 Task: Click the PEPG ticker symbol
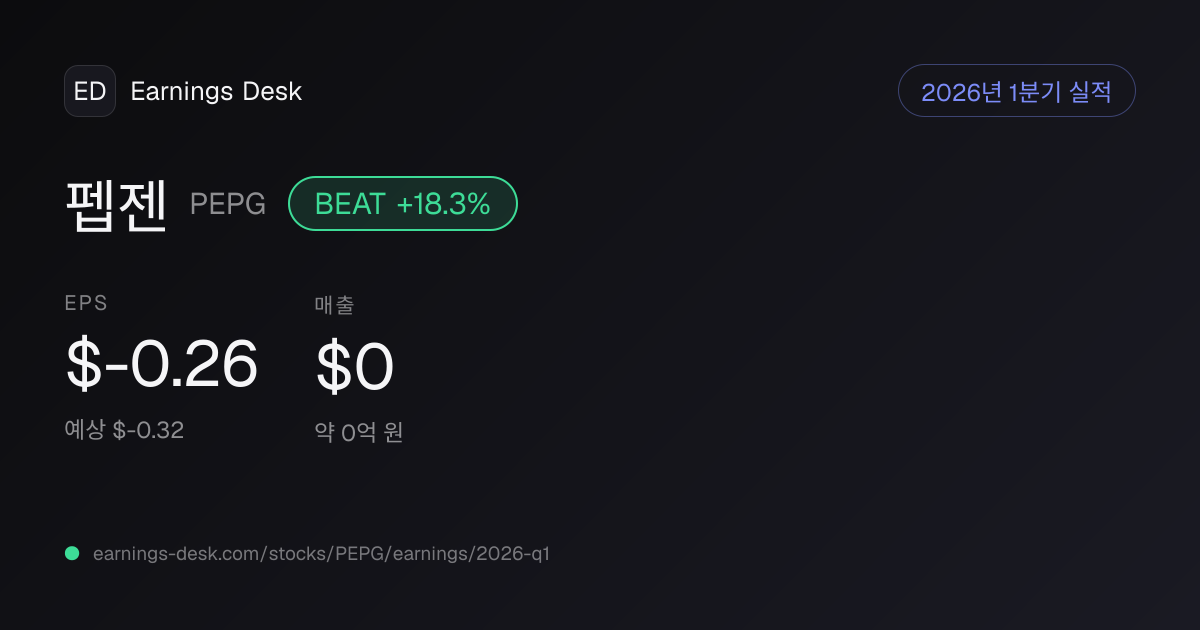(x=228, y=204)
